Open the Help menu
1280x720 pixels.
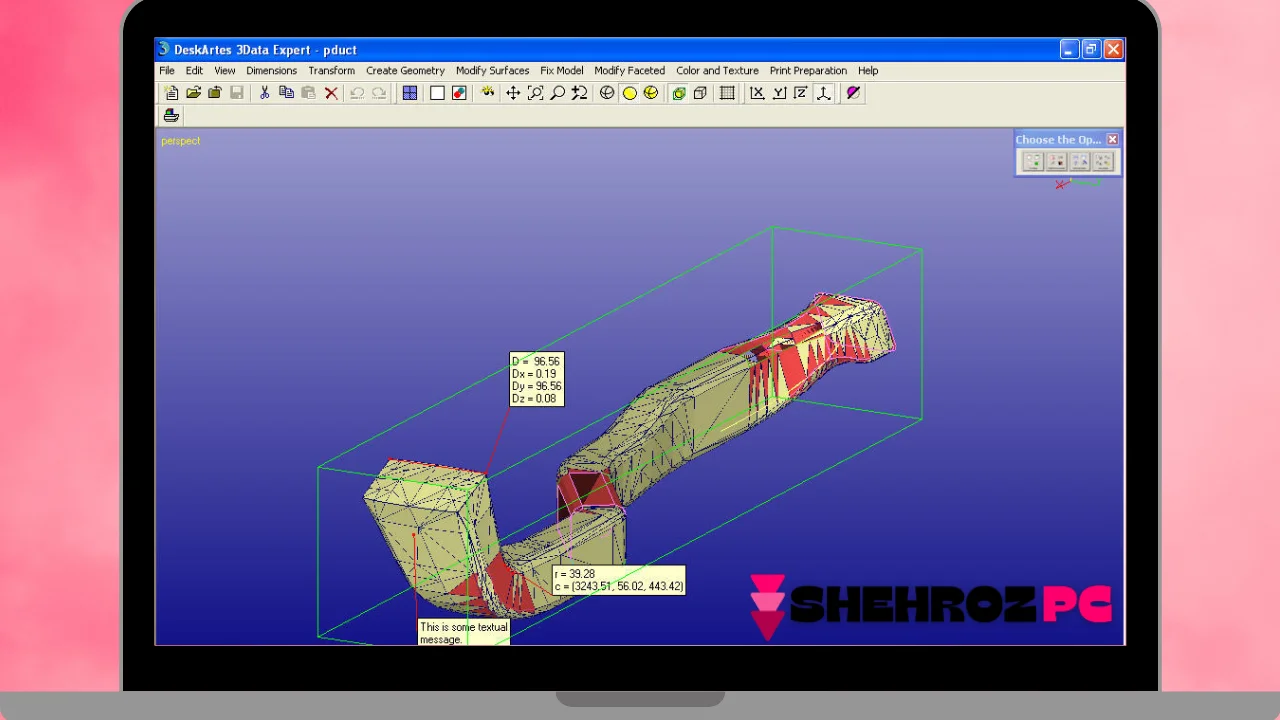coord(868,71)
